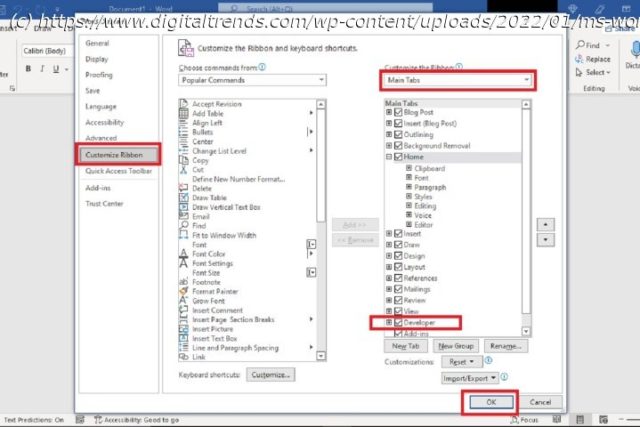
Task: Toggle the Blog Post checkbox
Action: tap(398, 112)
